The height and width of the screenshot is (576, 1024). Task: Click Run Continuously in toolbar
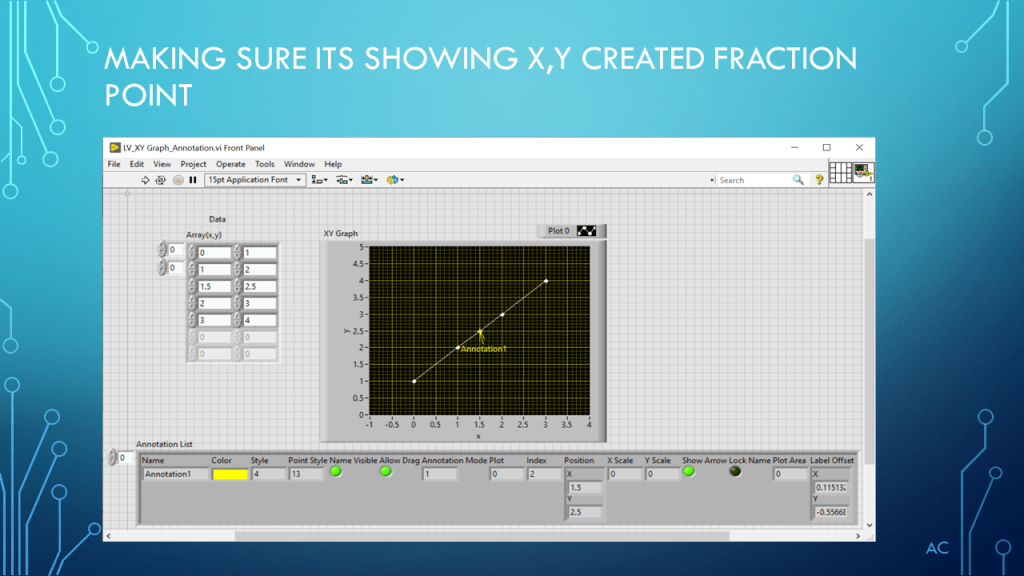point(160,180)
